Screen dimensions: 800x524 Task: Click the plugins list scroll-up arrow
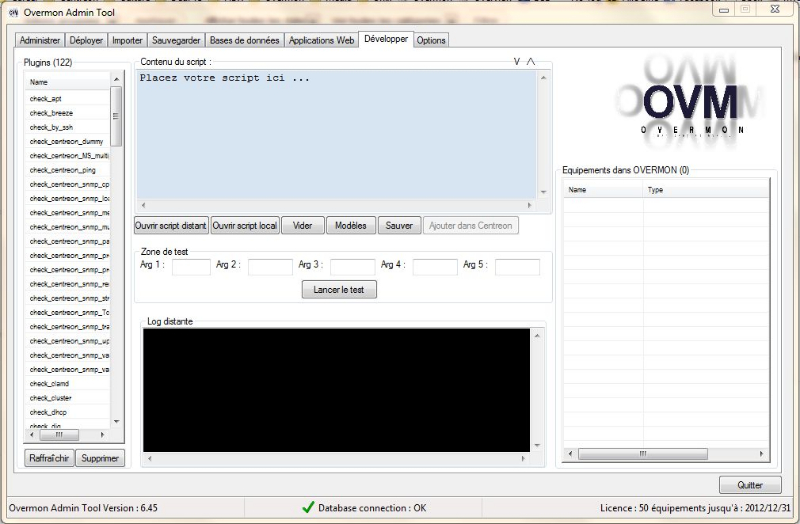[x=116, y=79]
